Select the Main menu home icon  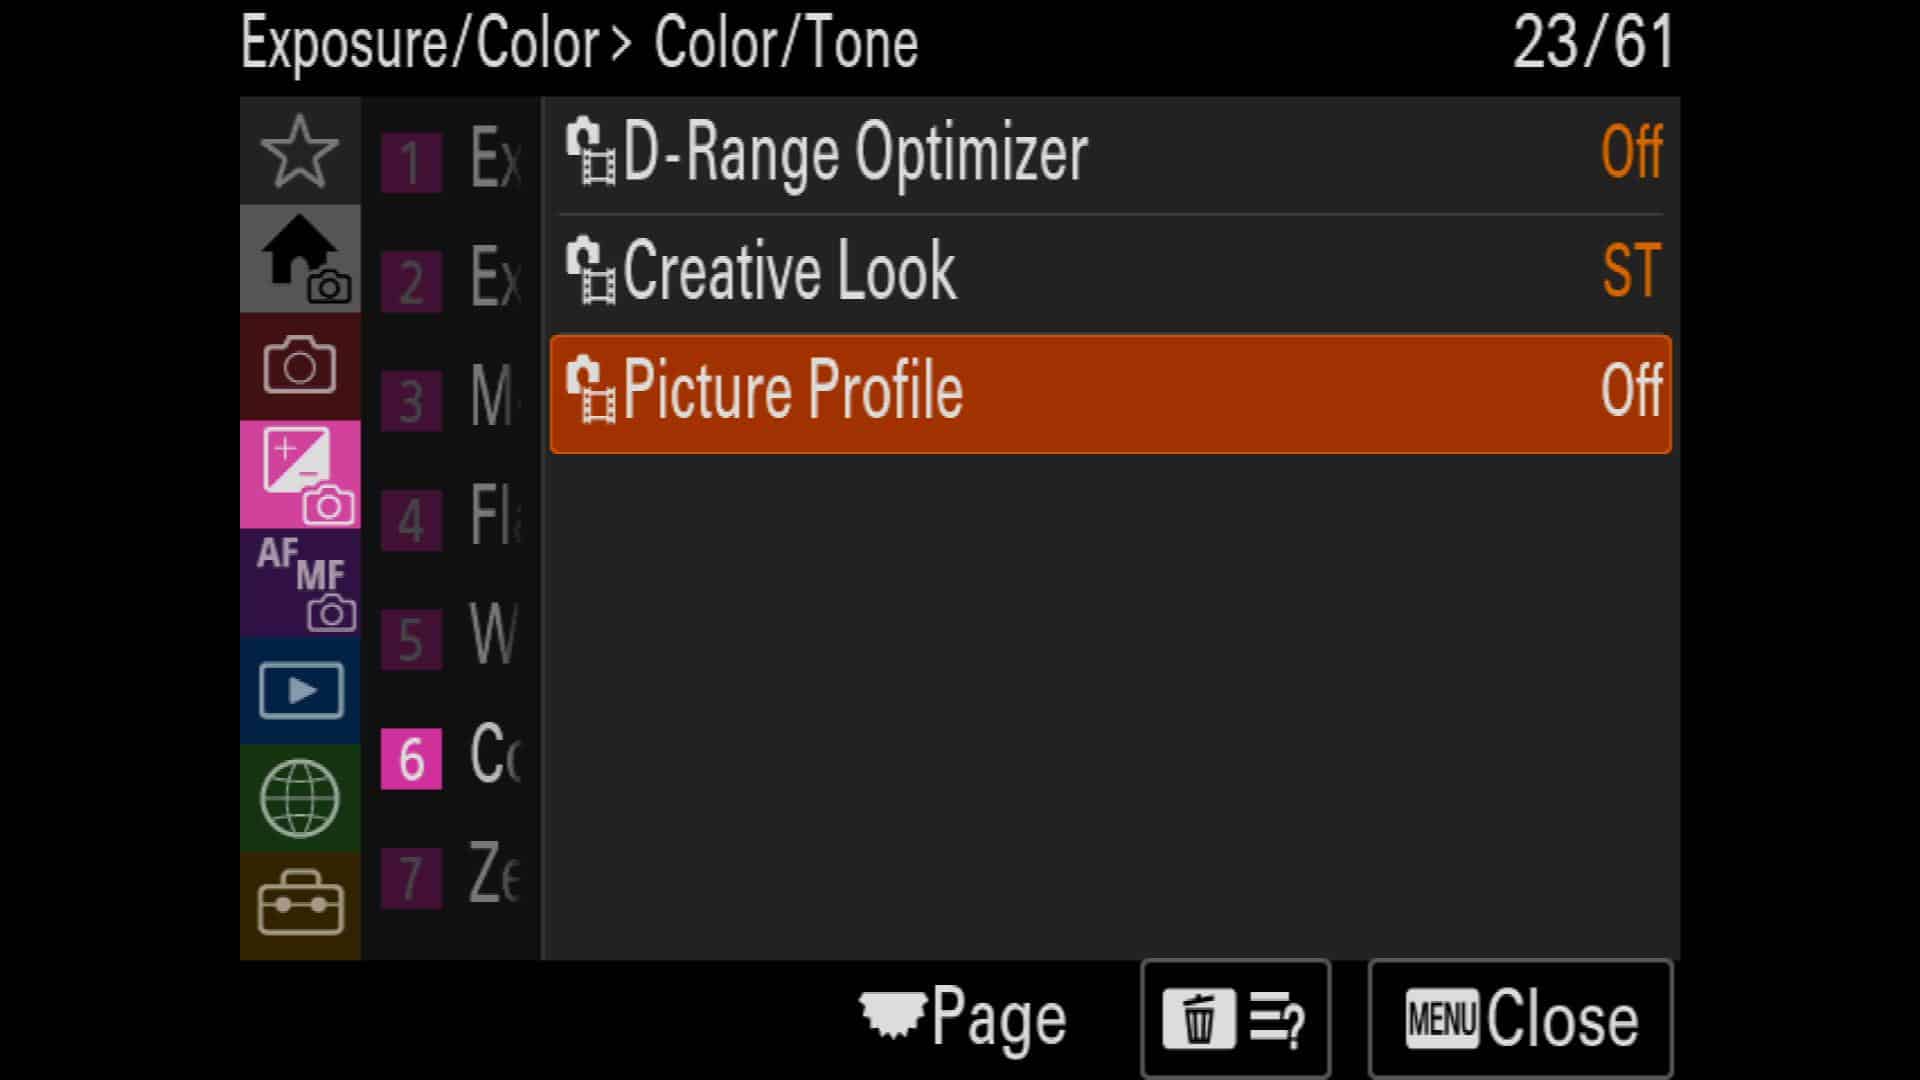(x=300, y=259)
